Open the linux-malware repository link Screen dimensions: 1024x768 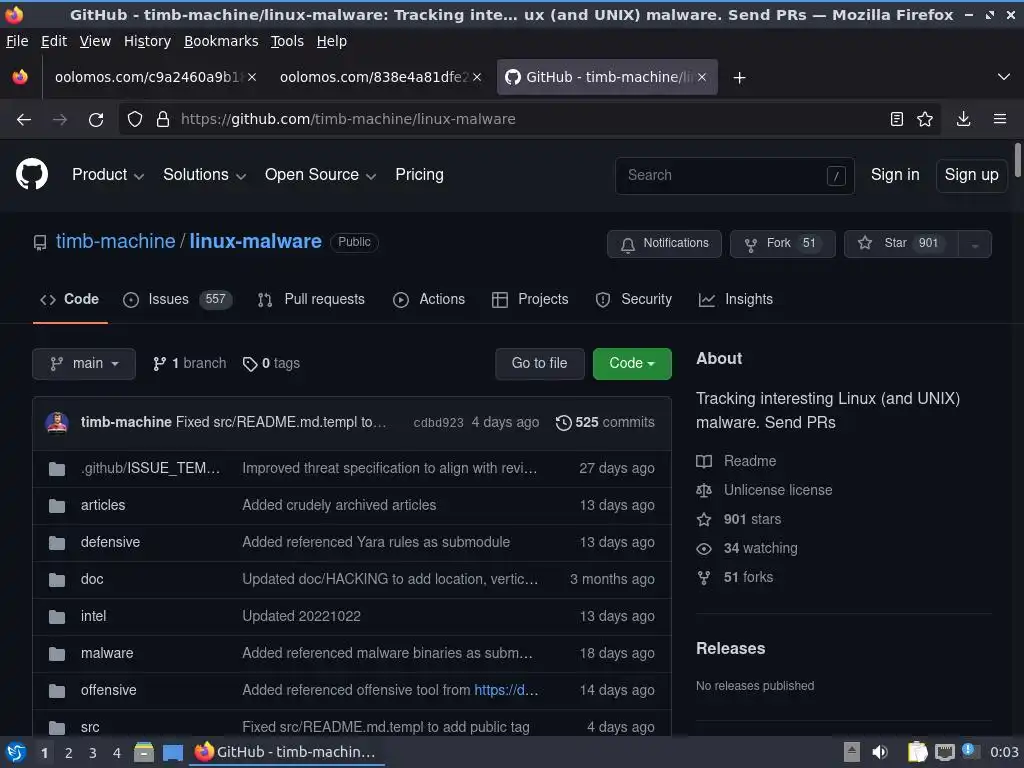[255, 242]
